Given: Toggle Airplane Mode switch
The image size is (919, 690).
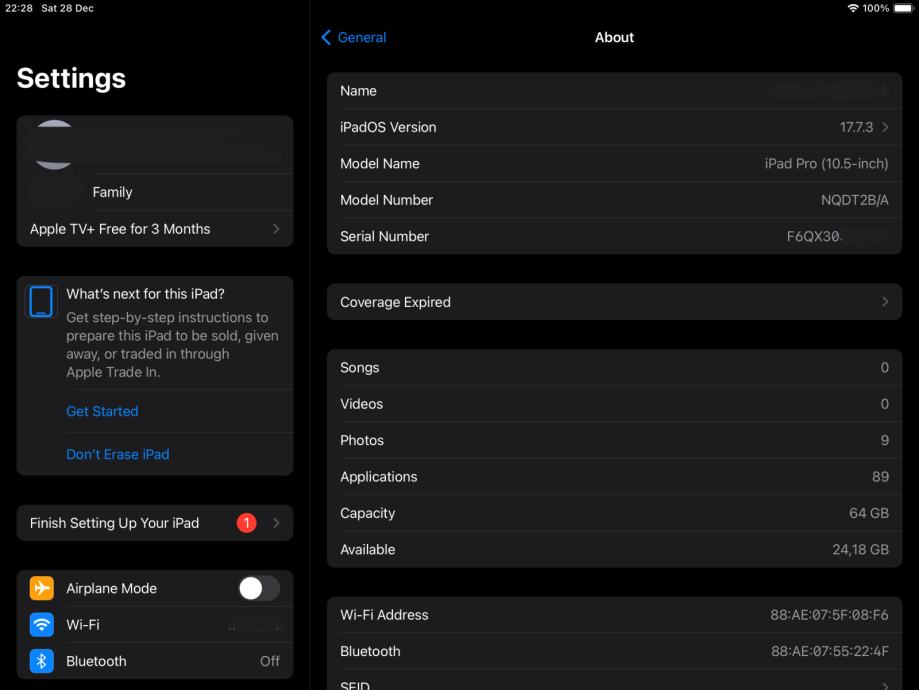Looking at the screenshot, I should [259, 588].
